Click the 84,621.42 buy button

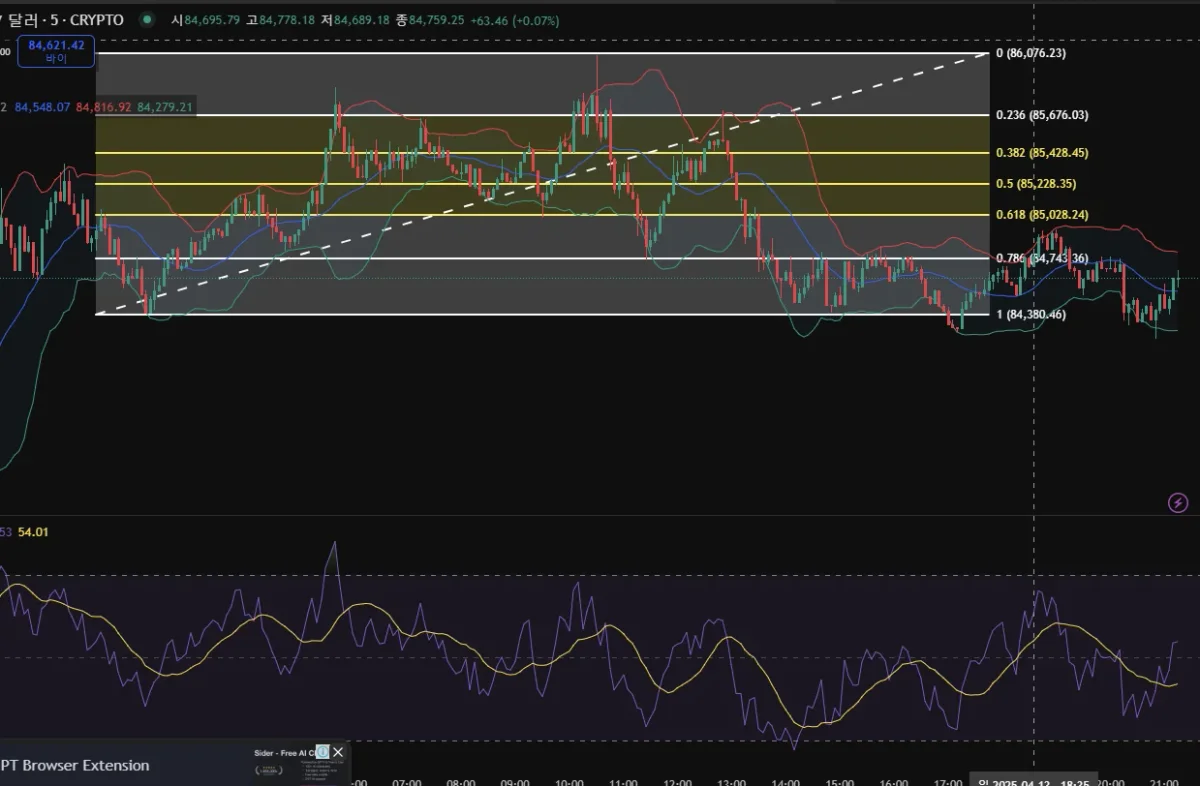click(x=56, y=51)
